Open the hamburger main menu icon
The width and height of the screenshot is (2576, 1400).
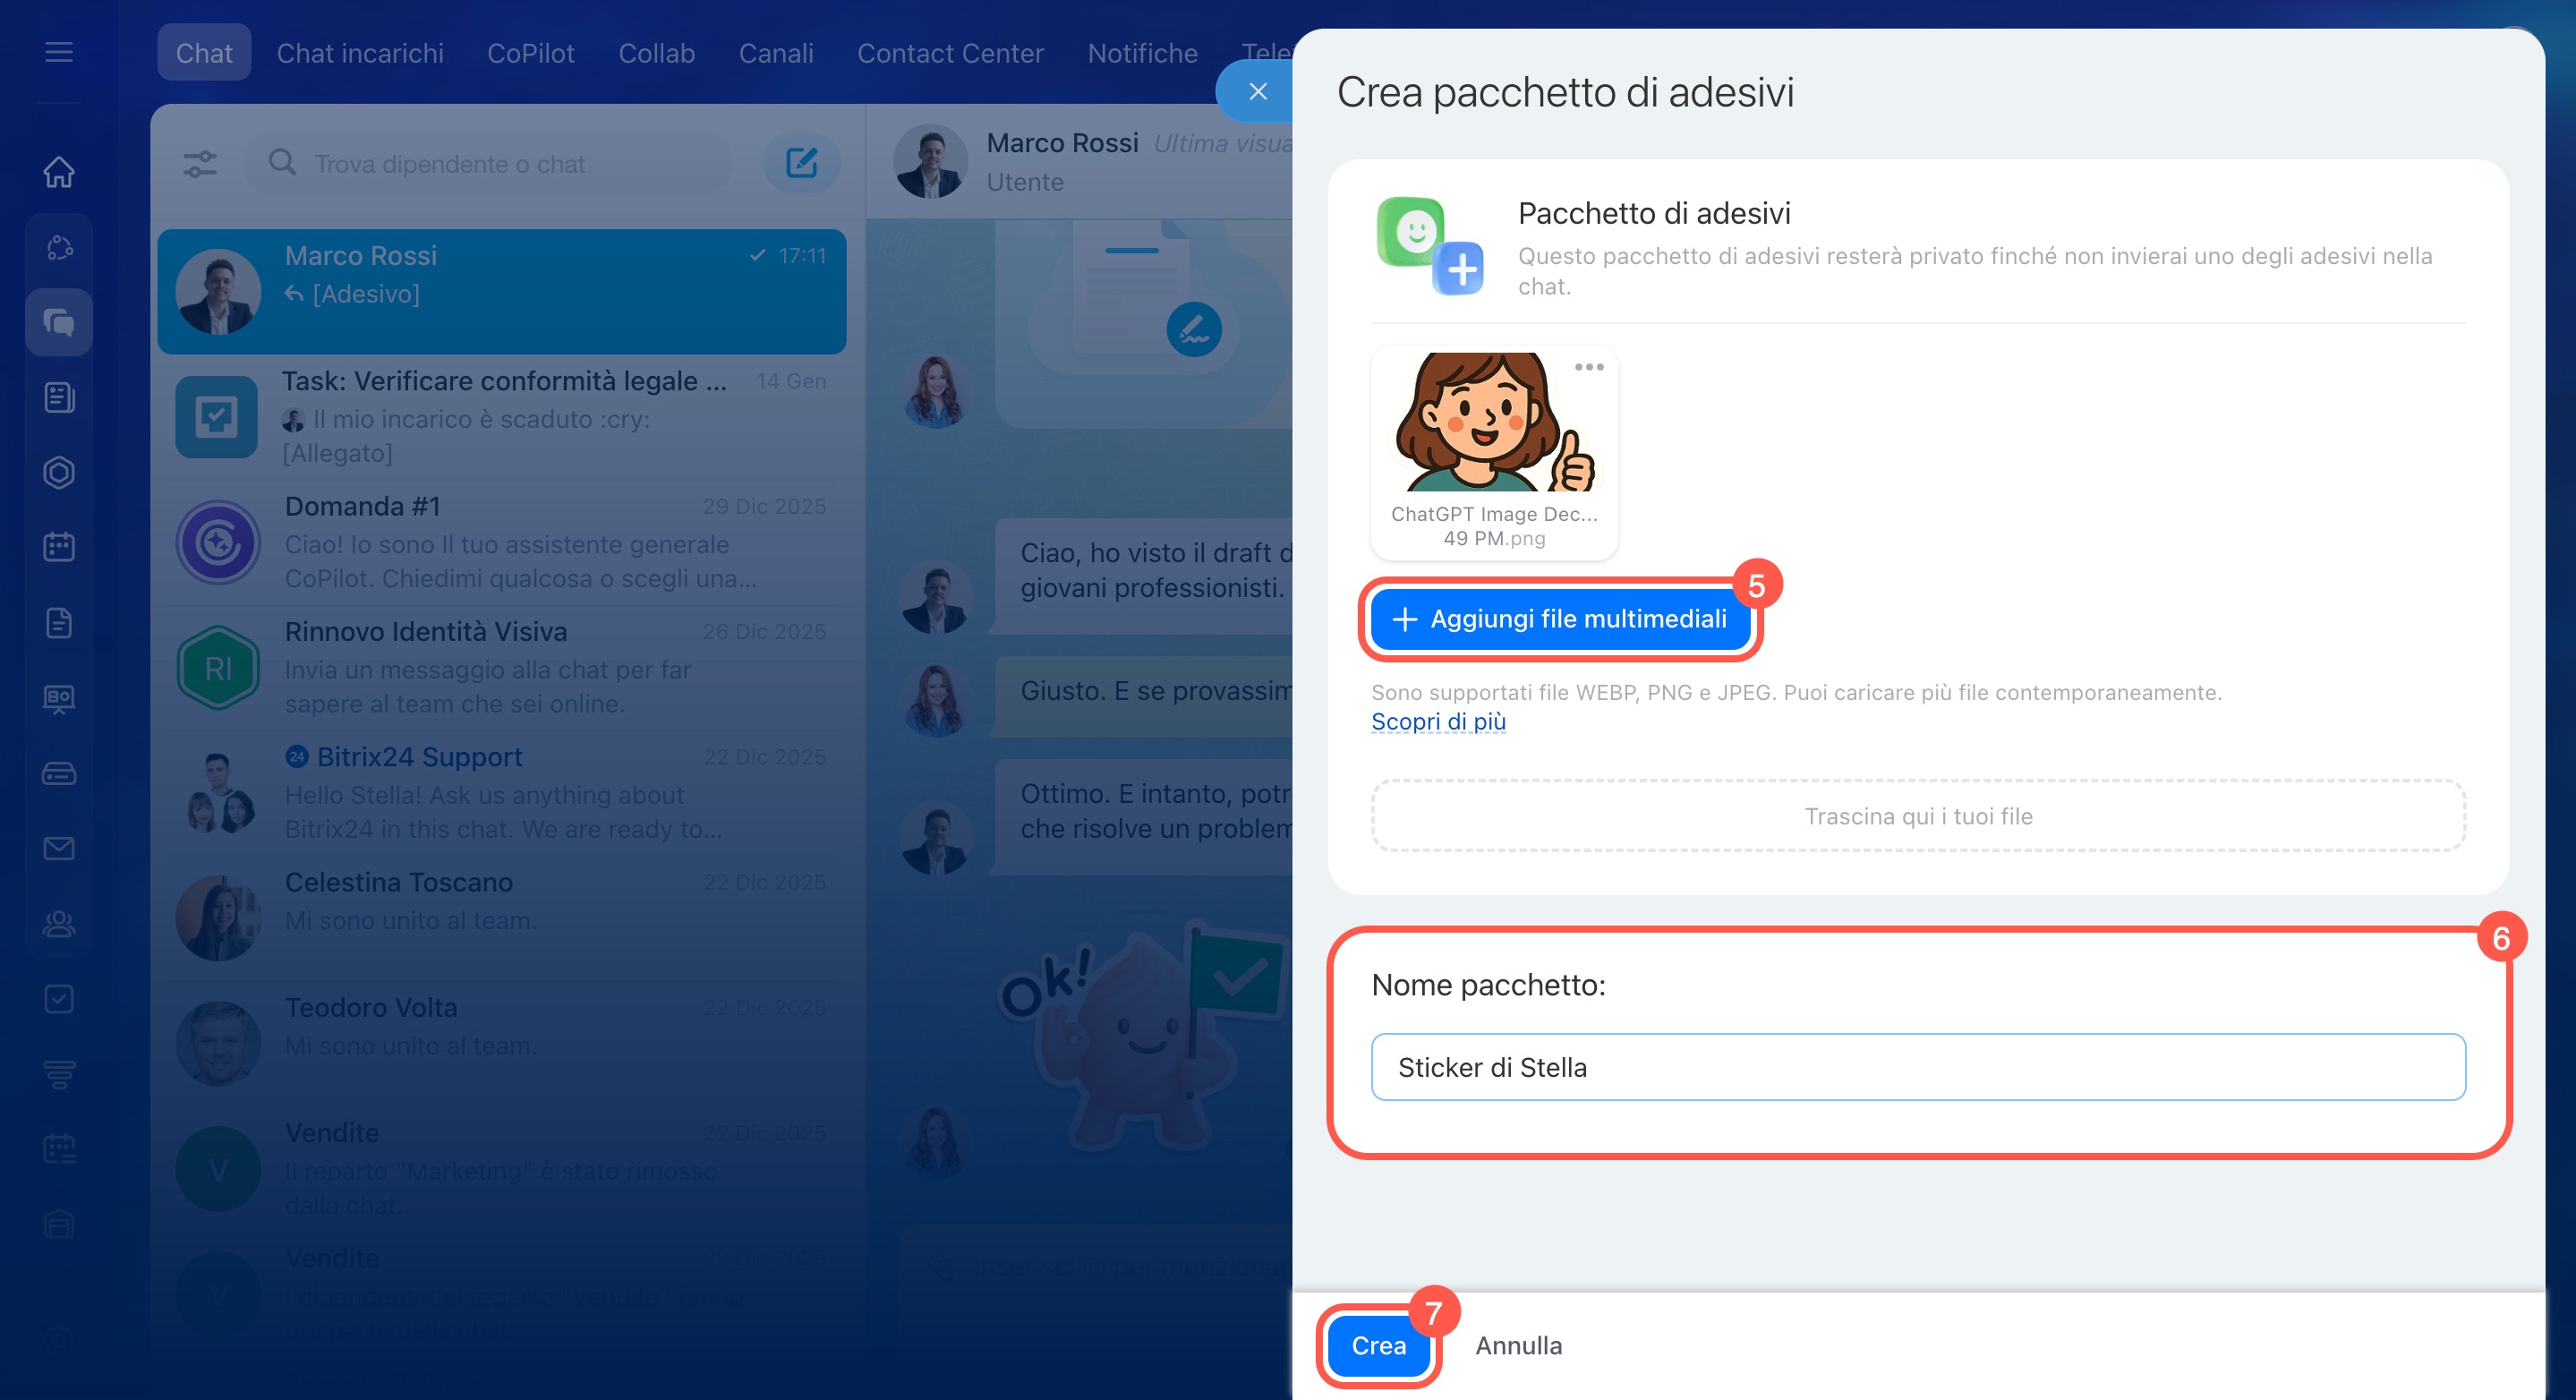point(59,52)
